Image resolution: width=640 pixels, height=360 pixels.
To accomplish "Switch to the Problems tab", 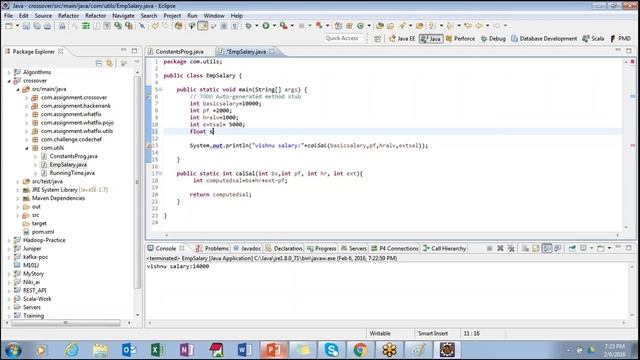I will (x=212, y=248).
